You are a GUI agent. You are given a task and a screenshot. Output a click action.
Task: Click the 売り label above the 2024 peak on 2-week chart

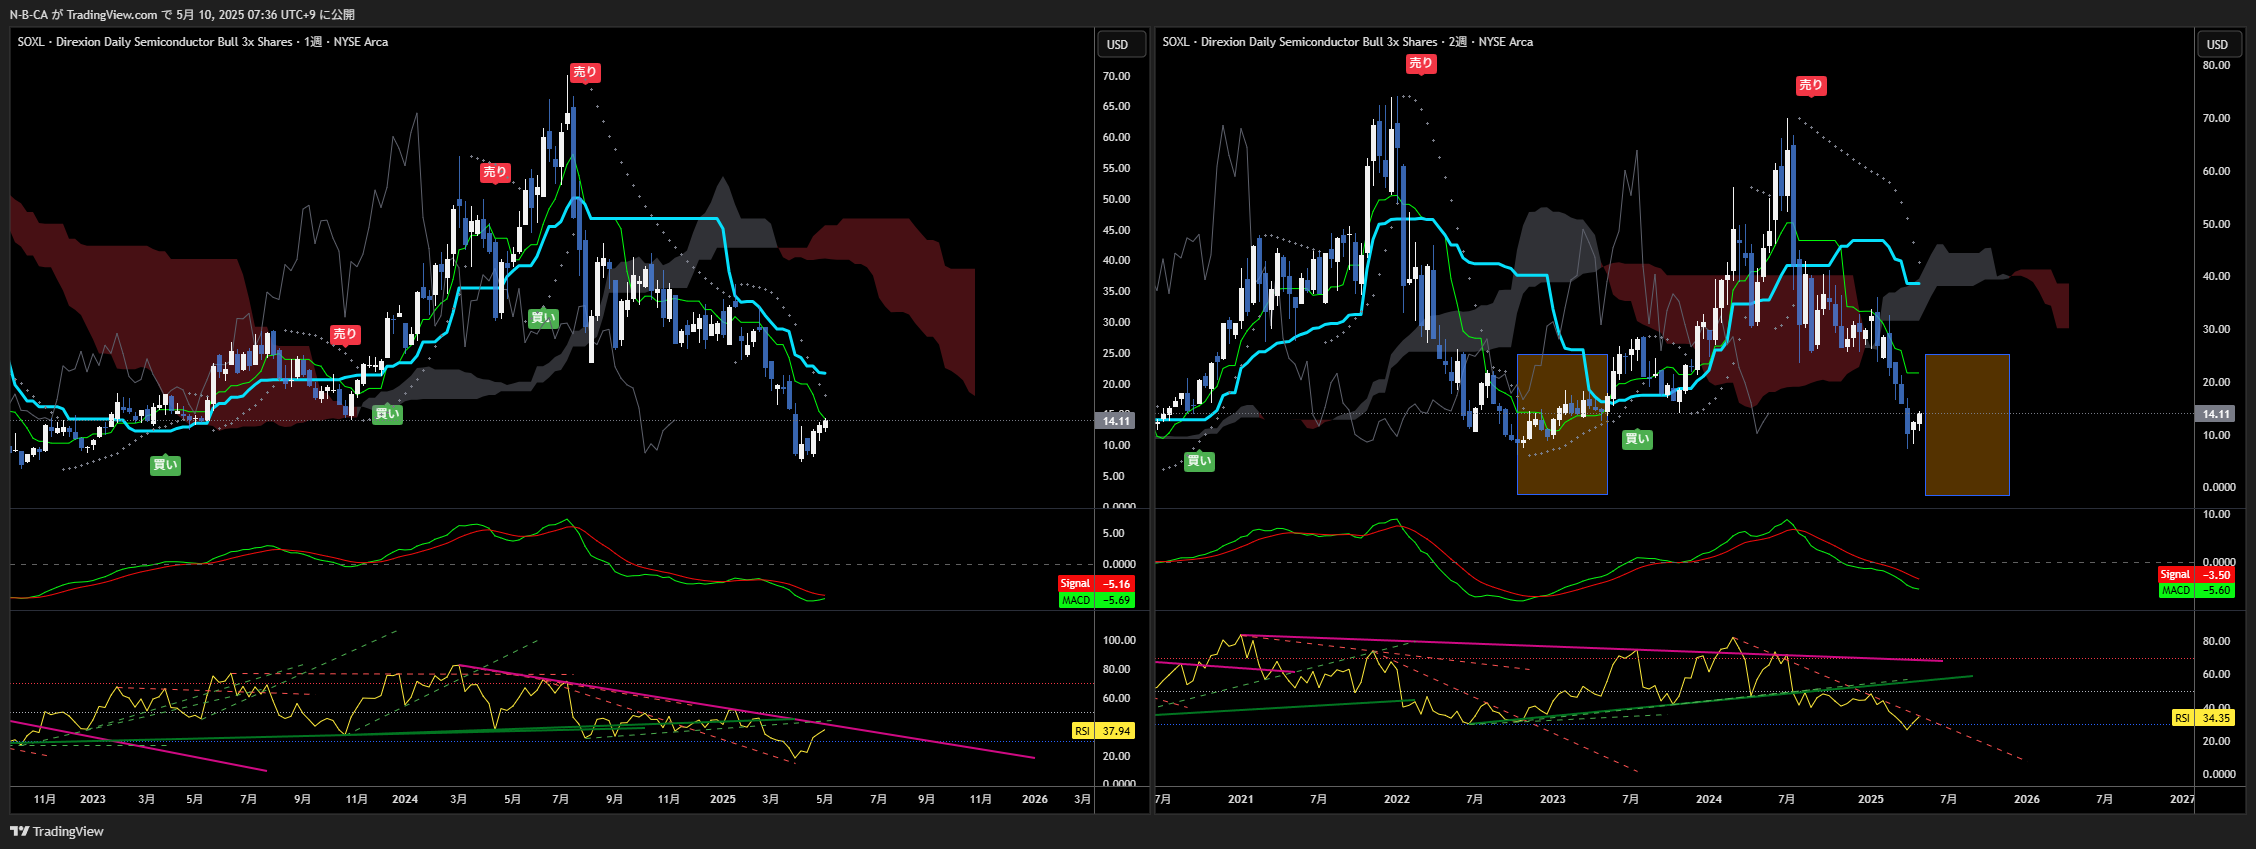click(x=1811, y=85)
